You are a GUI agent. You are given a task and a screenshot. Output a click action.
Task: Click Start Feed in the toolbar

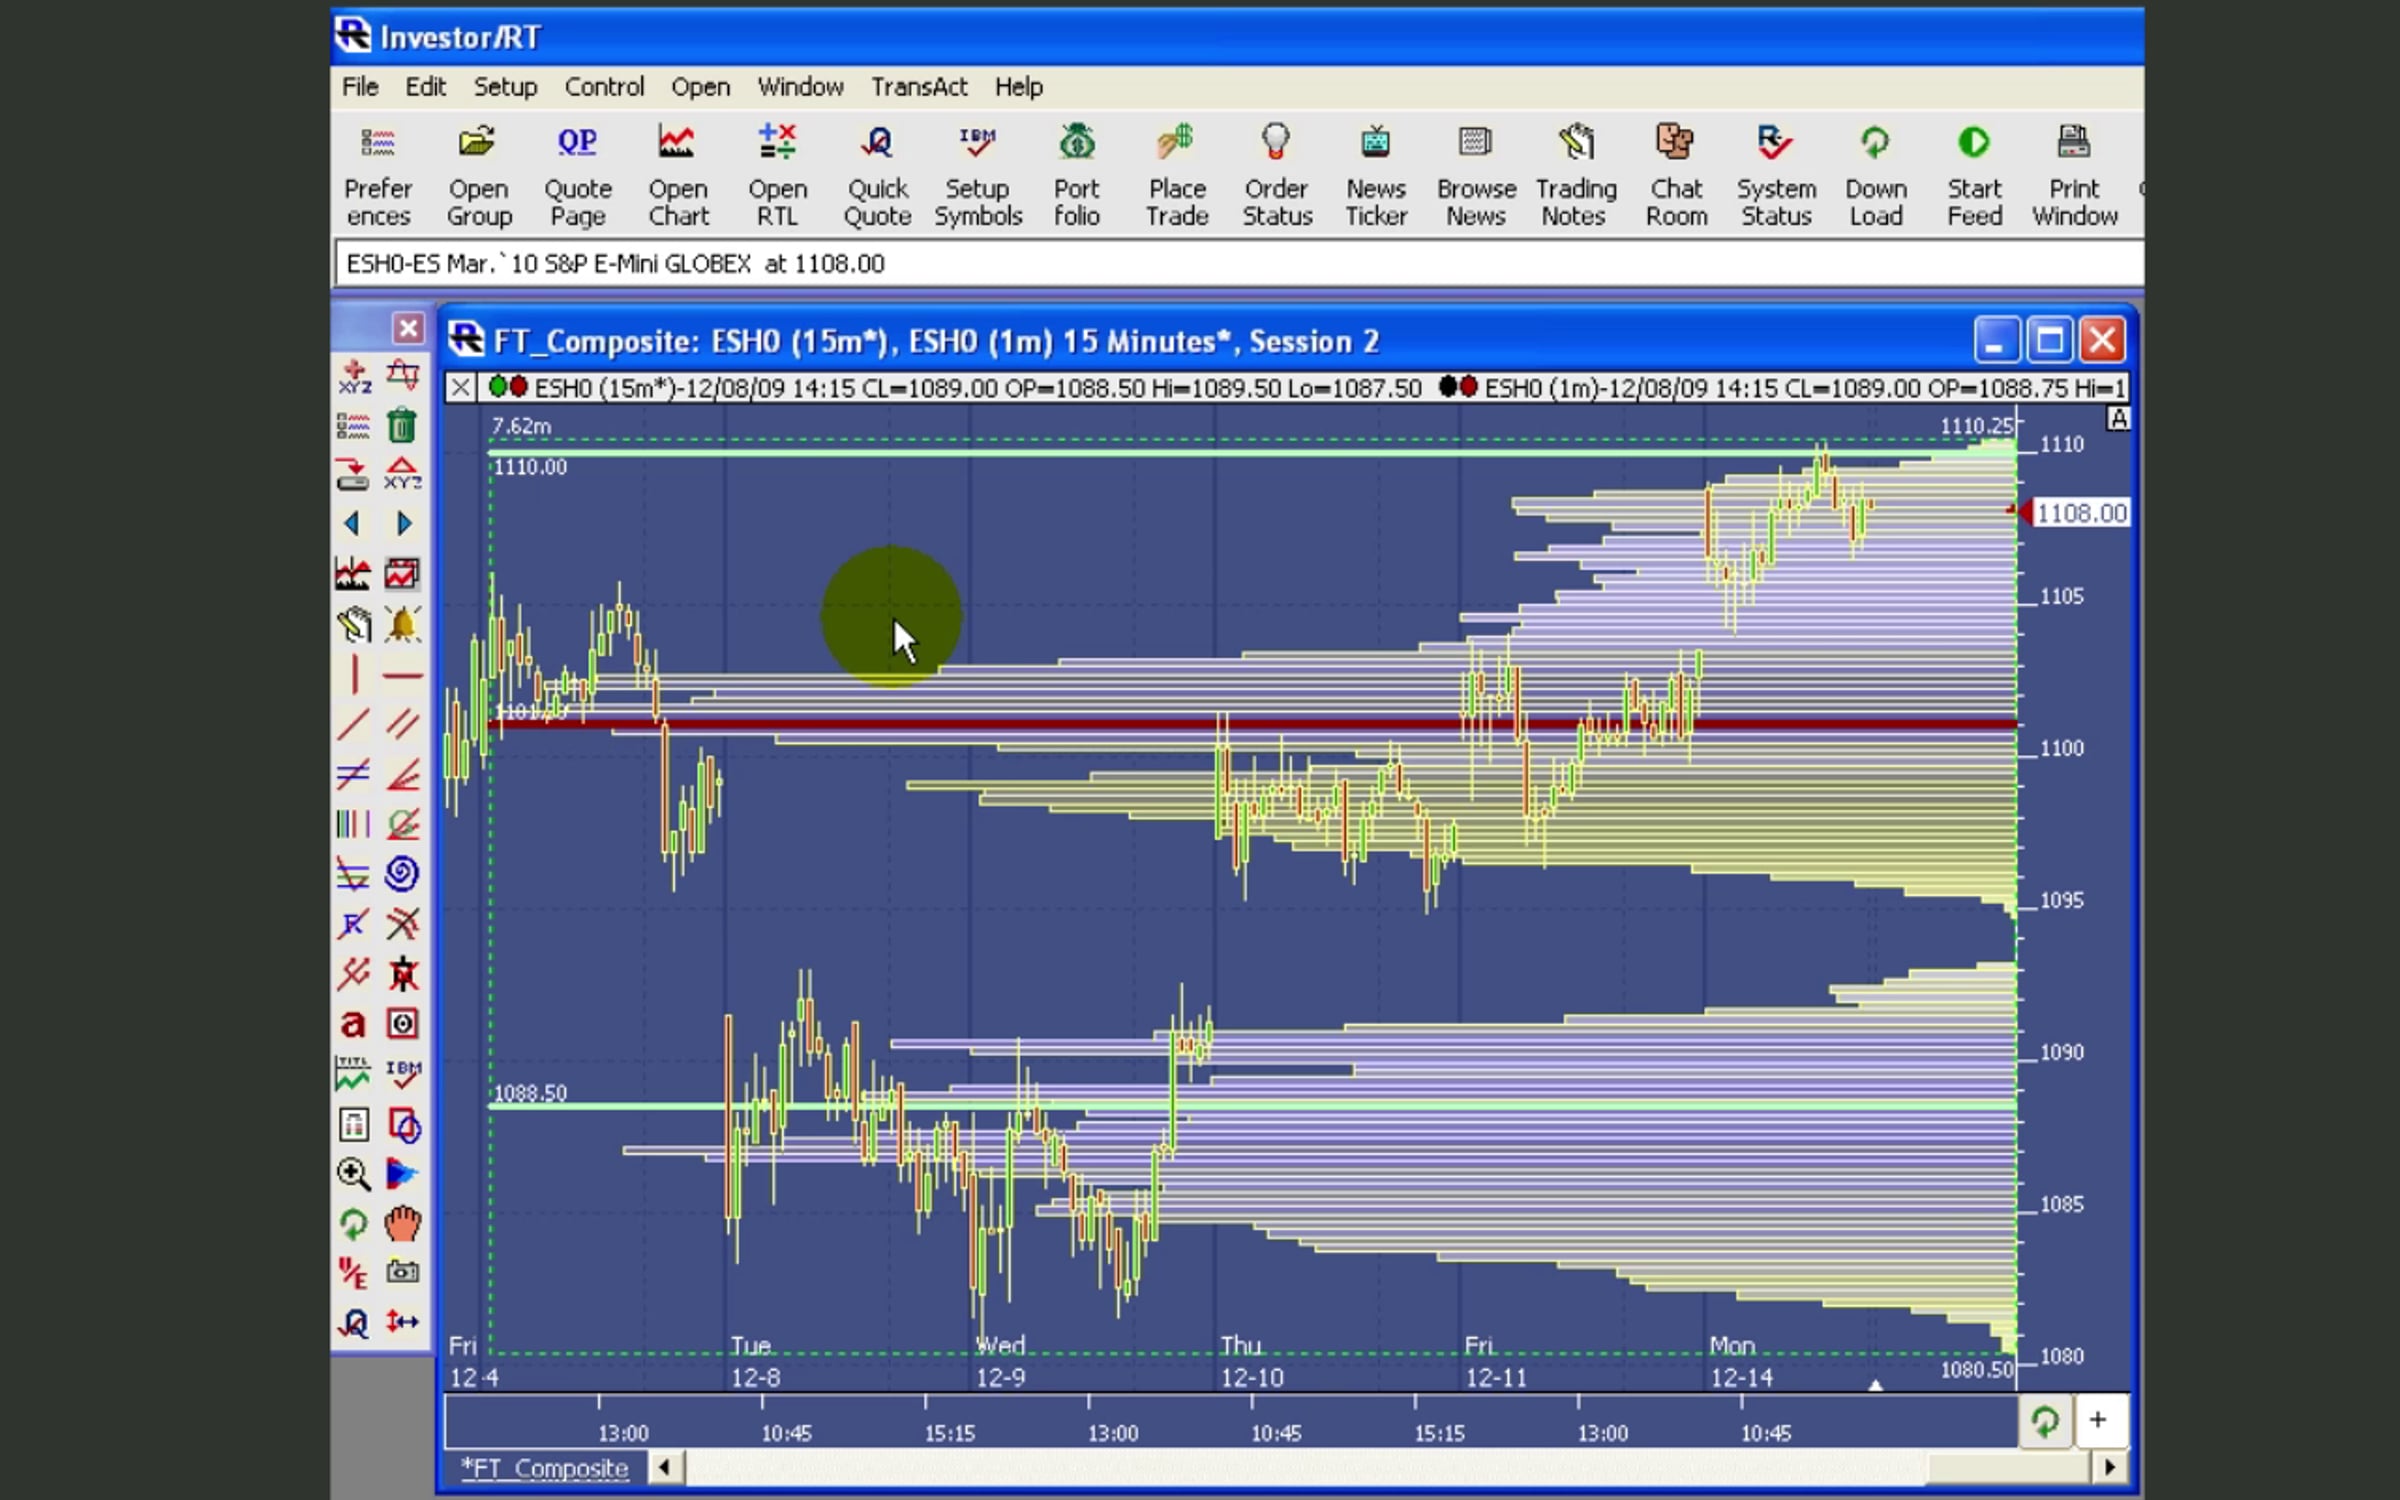pyautogui.click(x=1974, y=175)
